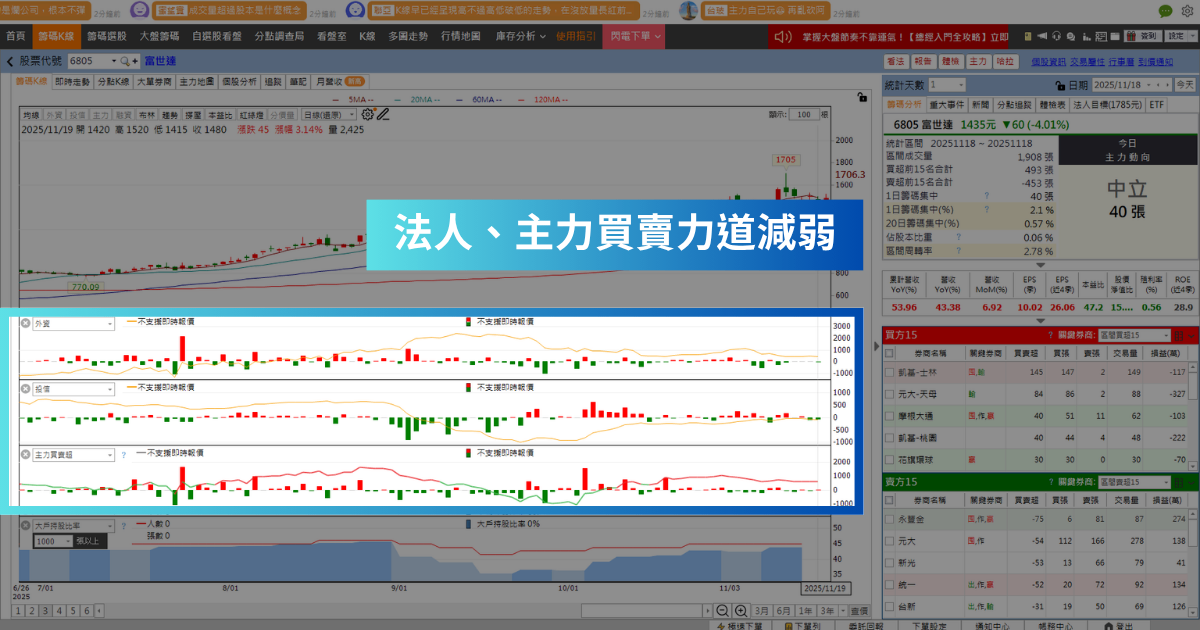
Task: Switch to the 重大事件 tab
Action: click(946, 104)
